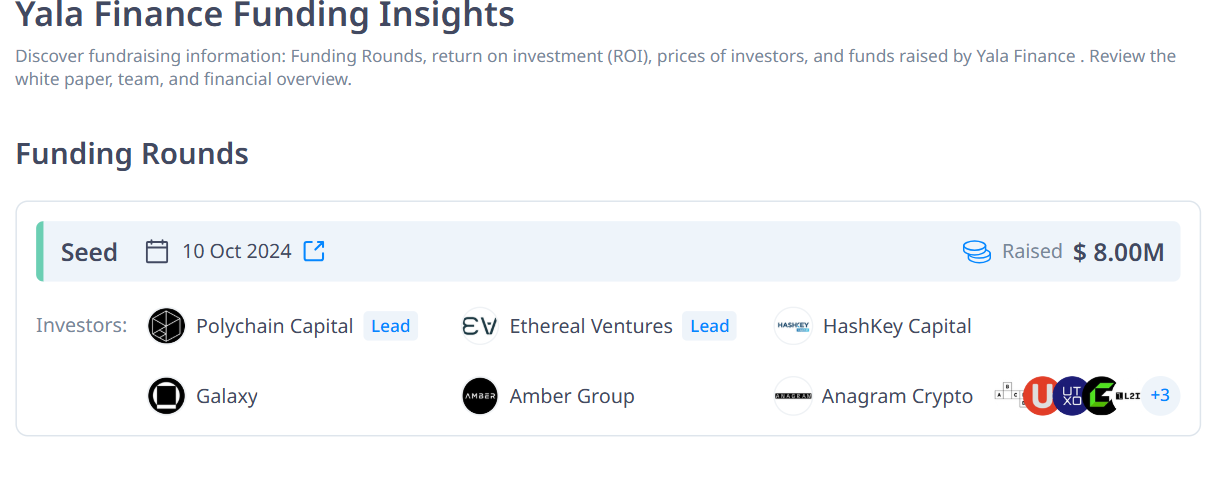Viewport: 1209px width, 497px height.
Task: Open HashKey Capital investor link
Action: [897, 326]
